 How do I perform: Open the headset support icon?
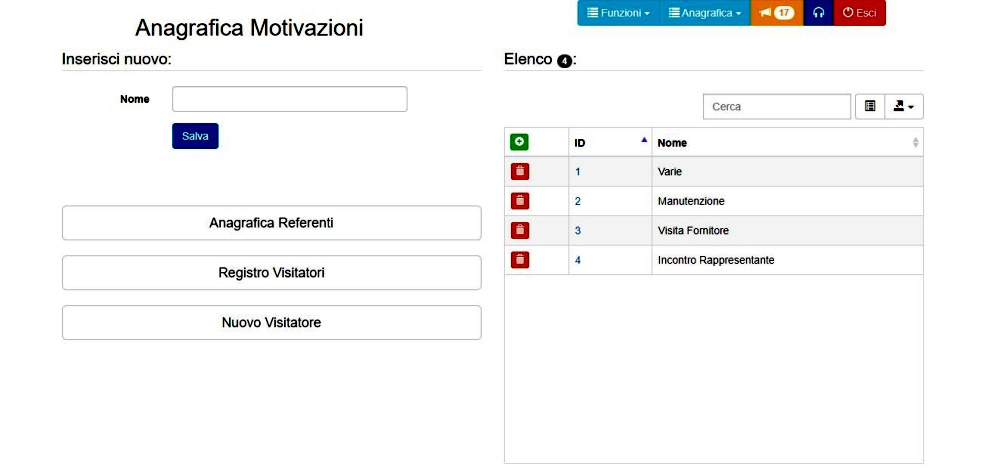(818, 13)
